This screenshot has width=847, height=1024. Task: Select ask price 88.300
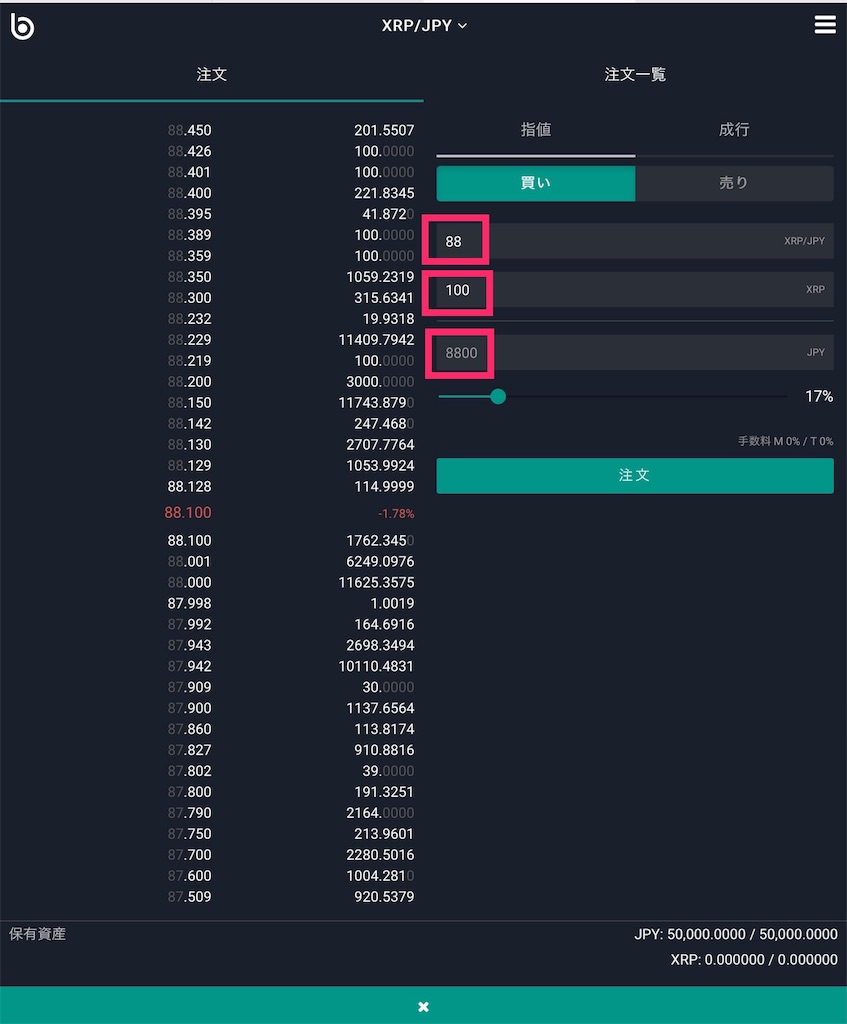pyautogui.click(x=189, y=298)
